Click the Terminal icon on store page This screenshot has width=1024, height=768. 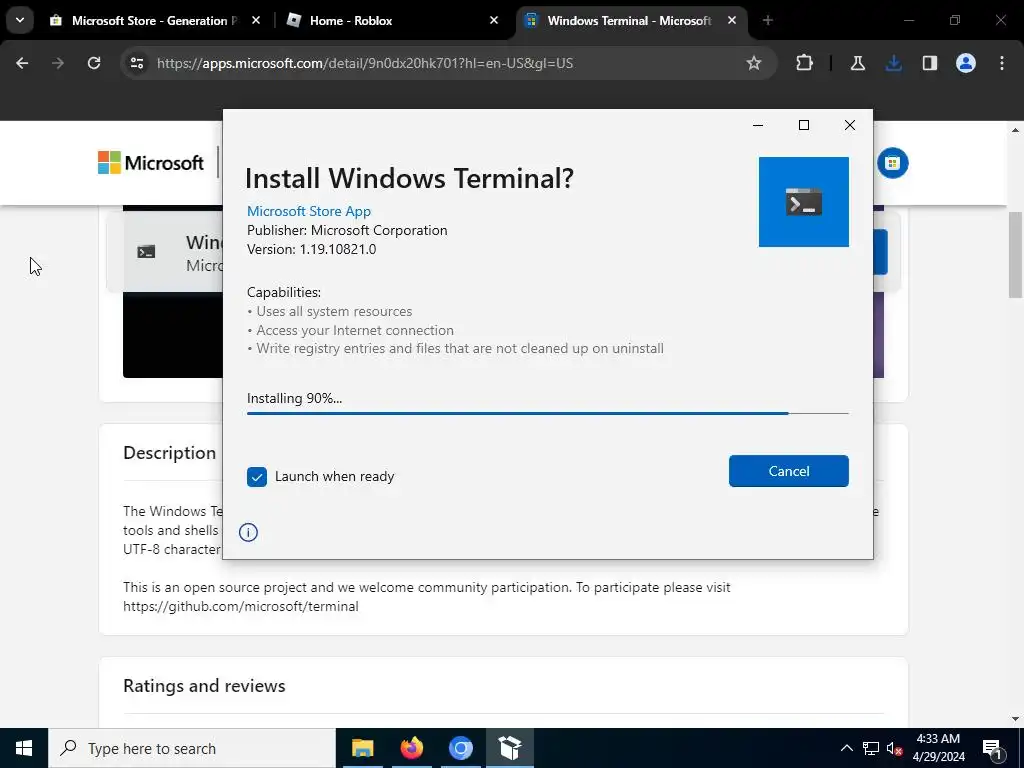(146, 252)
